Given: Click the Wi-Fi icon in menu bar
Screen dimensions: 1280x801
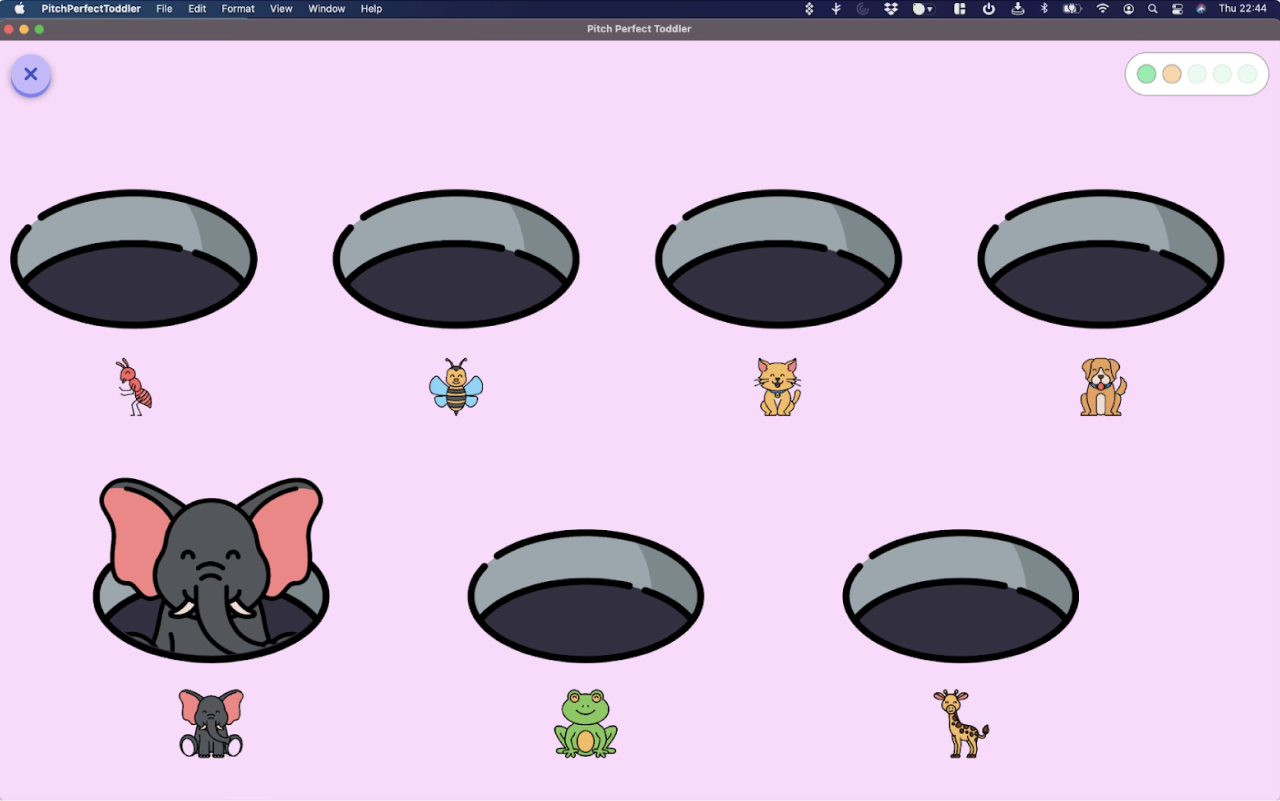Looking at the screenshot, I should pyautogui.click(x=1102, y=9).
